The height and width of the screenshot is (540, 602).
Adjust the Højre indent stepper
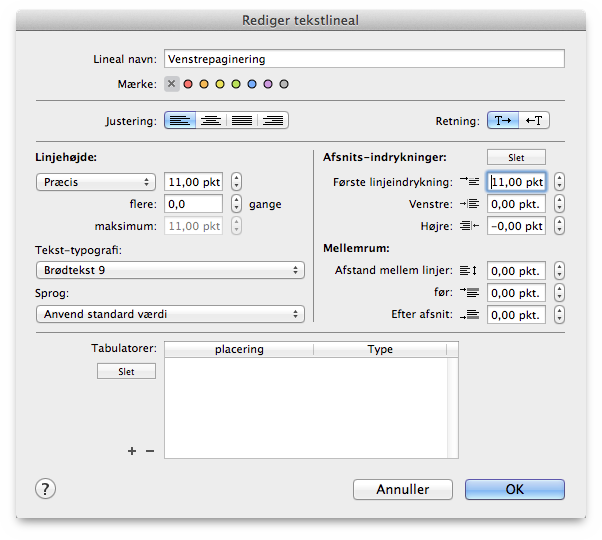[x=559, y=226]
